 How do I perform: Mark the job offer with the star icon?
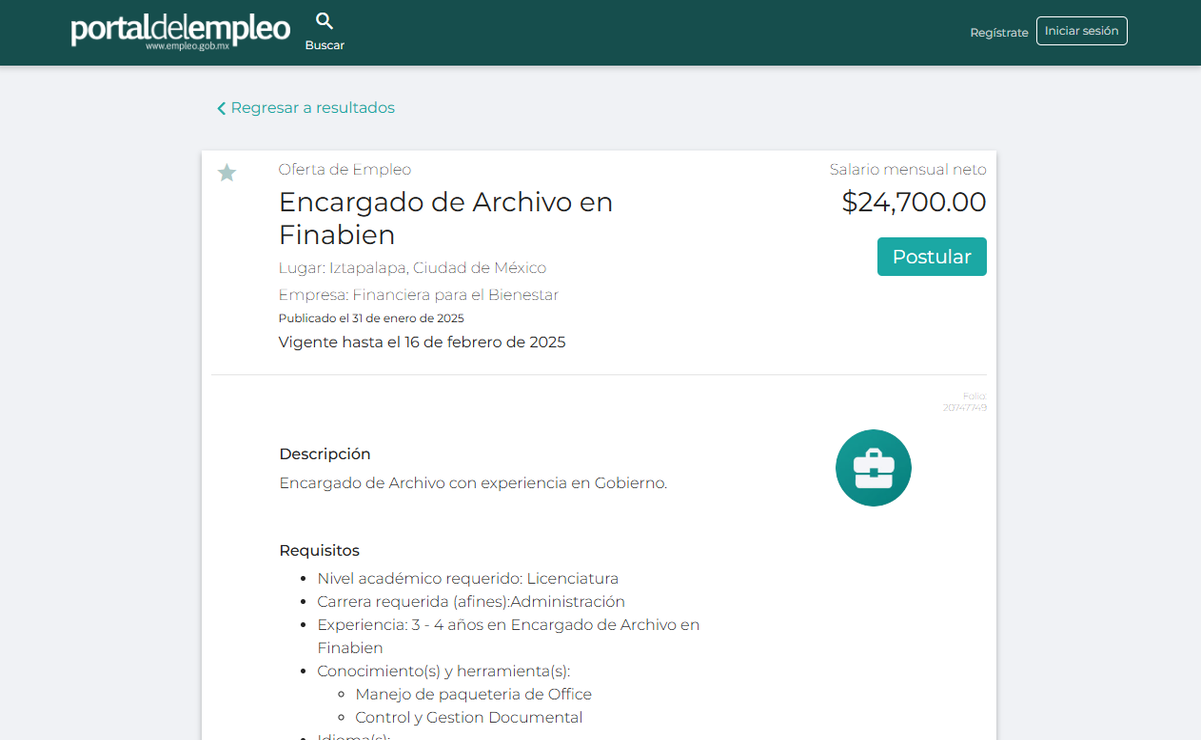pos(227,173)
